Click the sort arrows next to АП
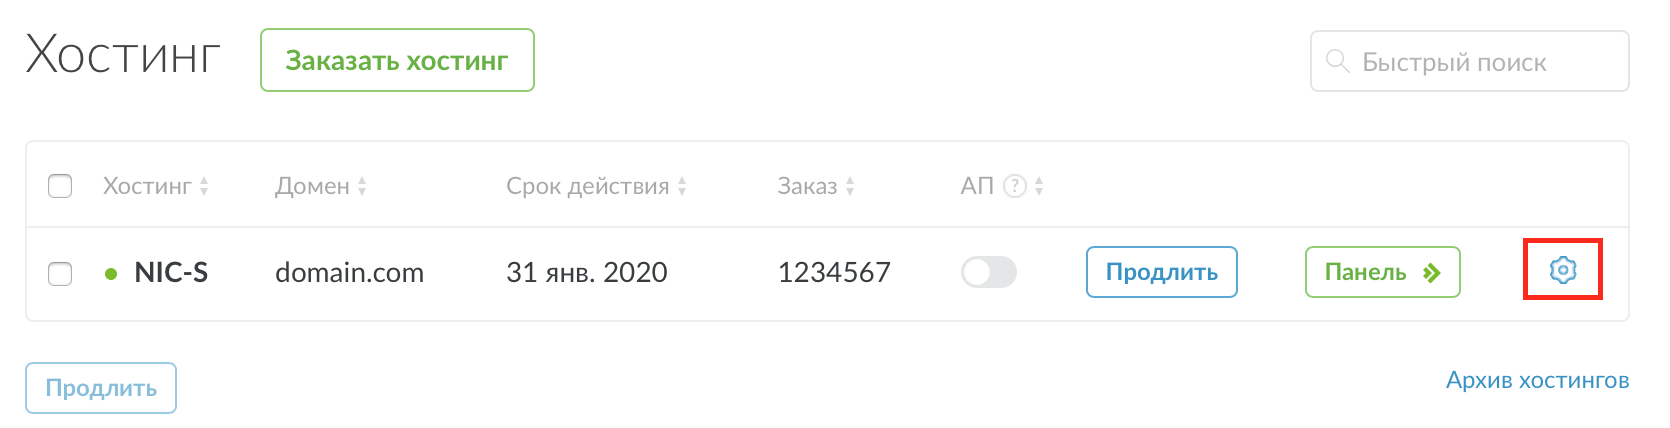The width and height of the screenshot is (1670, 428). click(x=1039, y=186)
